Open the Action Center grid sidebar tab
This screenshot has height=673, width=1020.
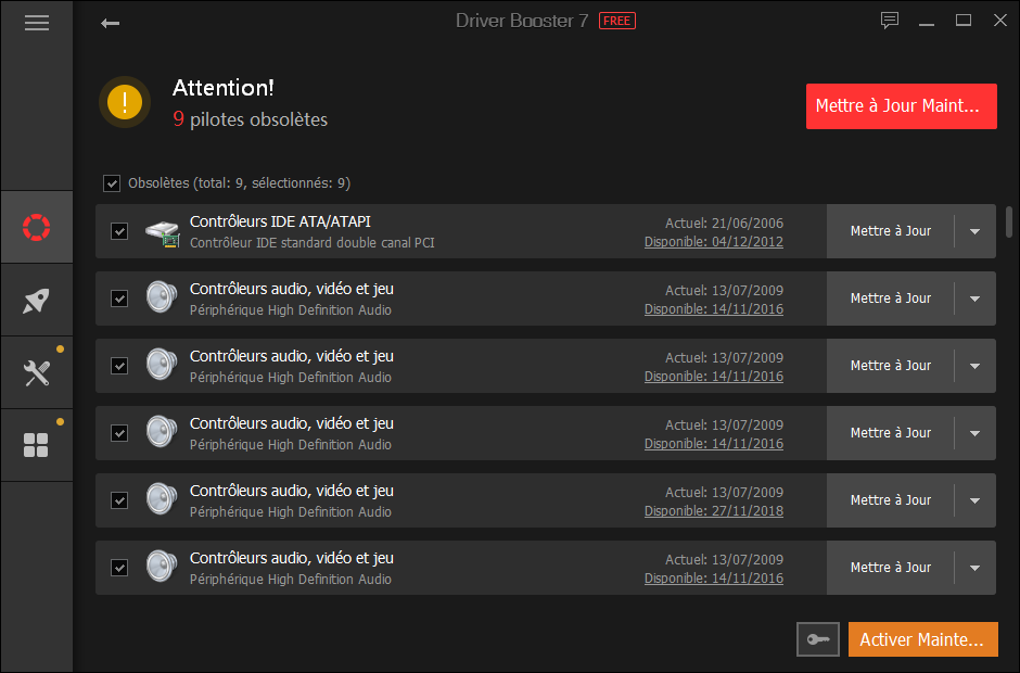[36, 445]
